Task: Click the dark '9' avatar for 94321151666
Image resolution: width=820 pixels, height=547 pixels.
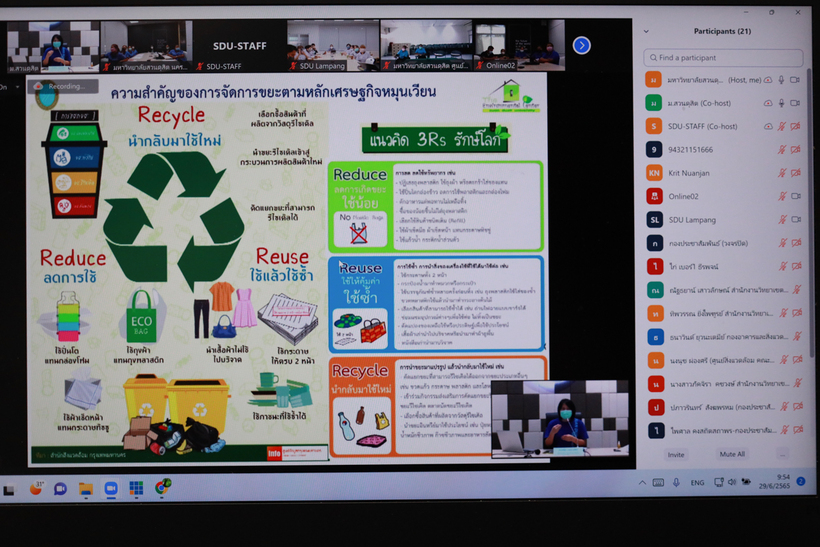Action: click(x=654, y=150)
